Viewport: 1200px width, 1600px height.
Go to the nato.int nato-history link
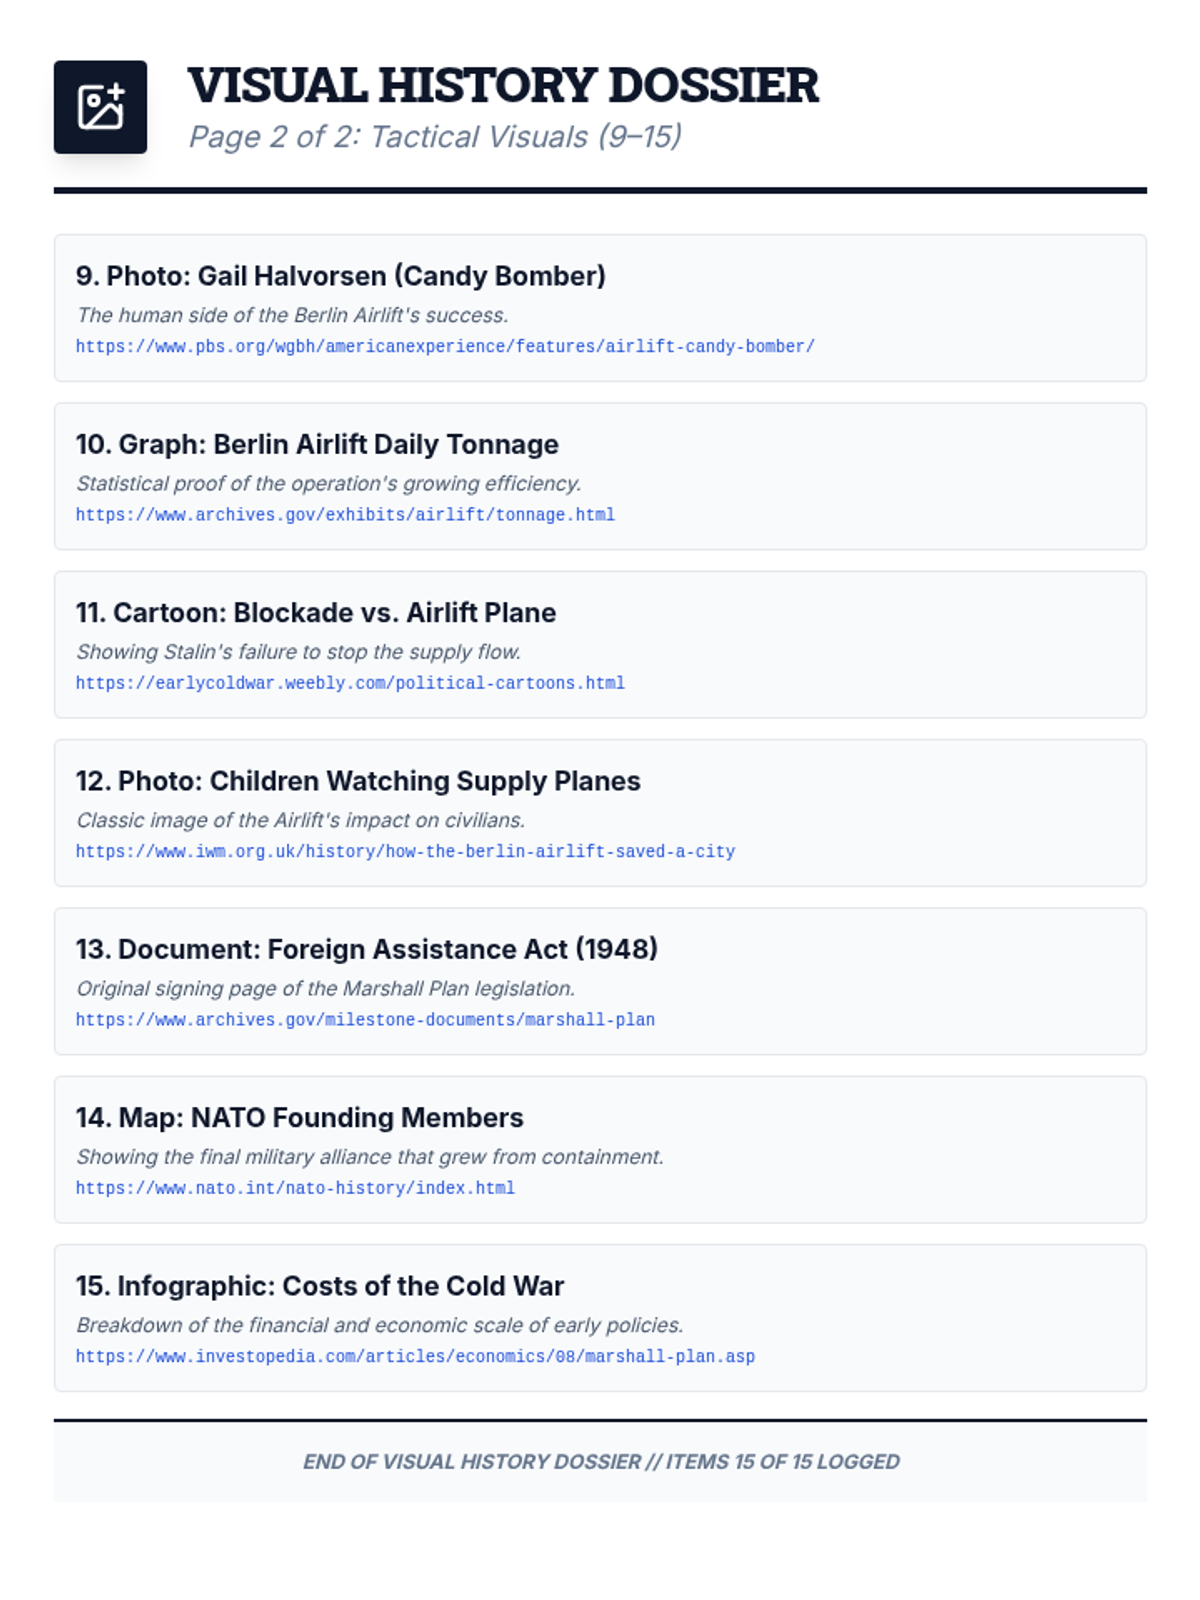295,1189
